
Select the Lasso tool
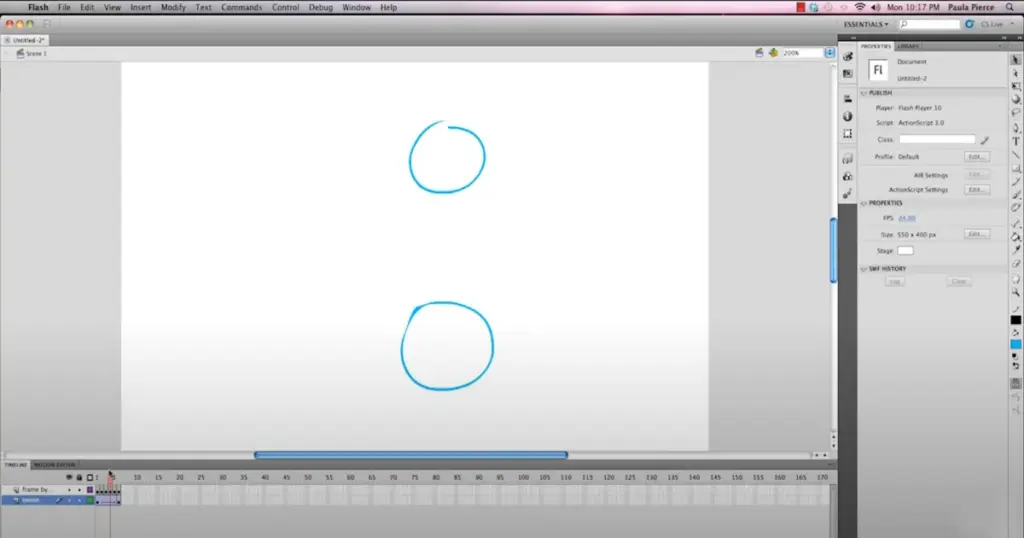[x=1016, y=113]
